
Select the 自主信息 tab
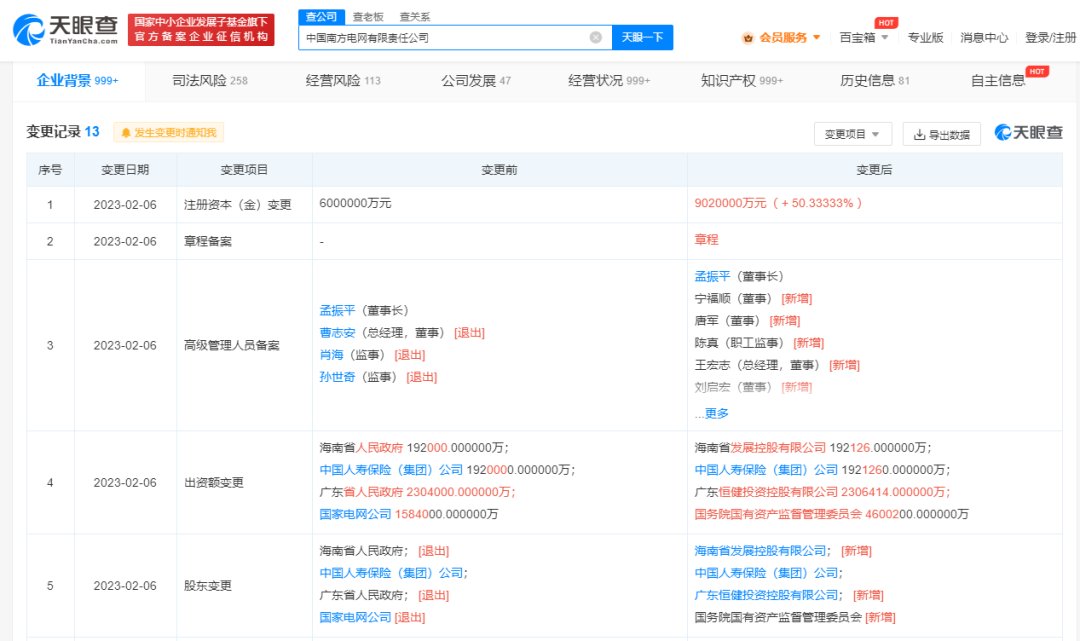[x=998, y=81]
